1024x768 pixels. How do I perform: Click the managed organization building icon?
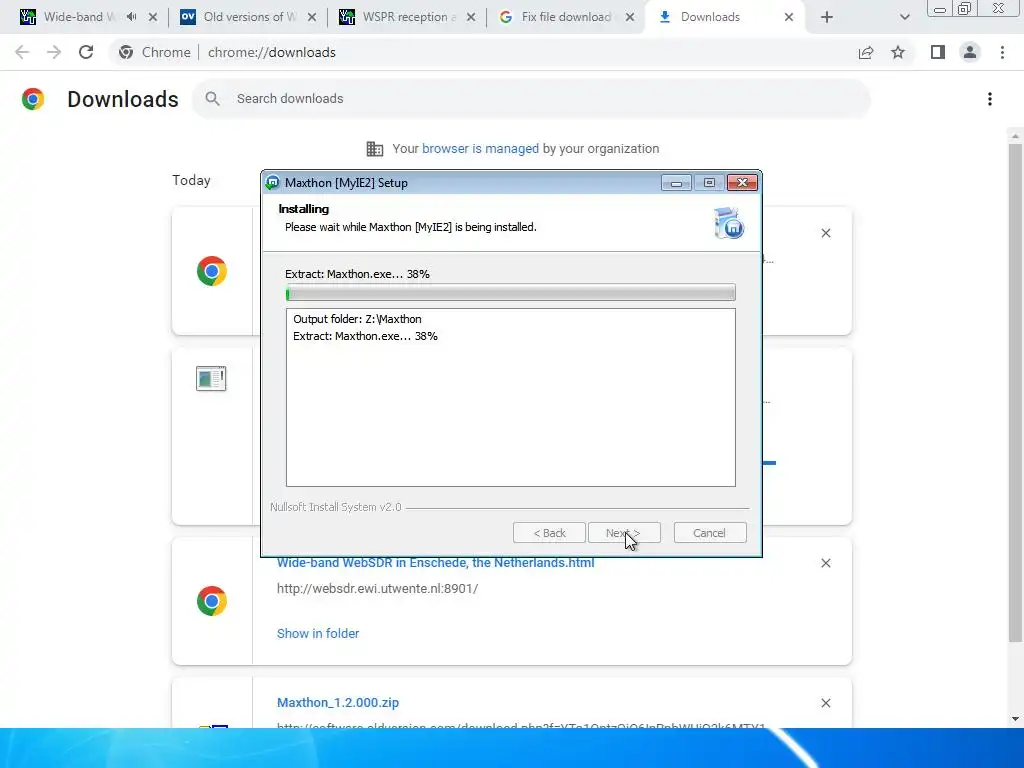[375, 149]
